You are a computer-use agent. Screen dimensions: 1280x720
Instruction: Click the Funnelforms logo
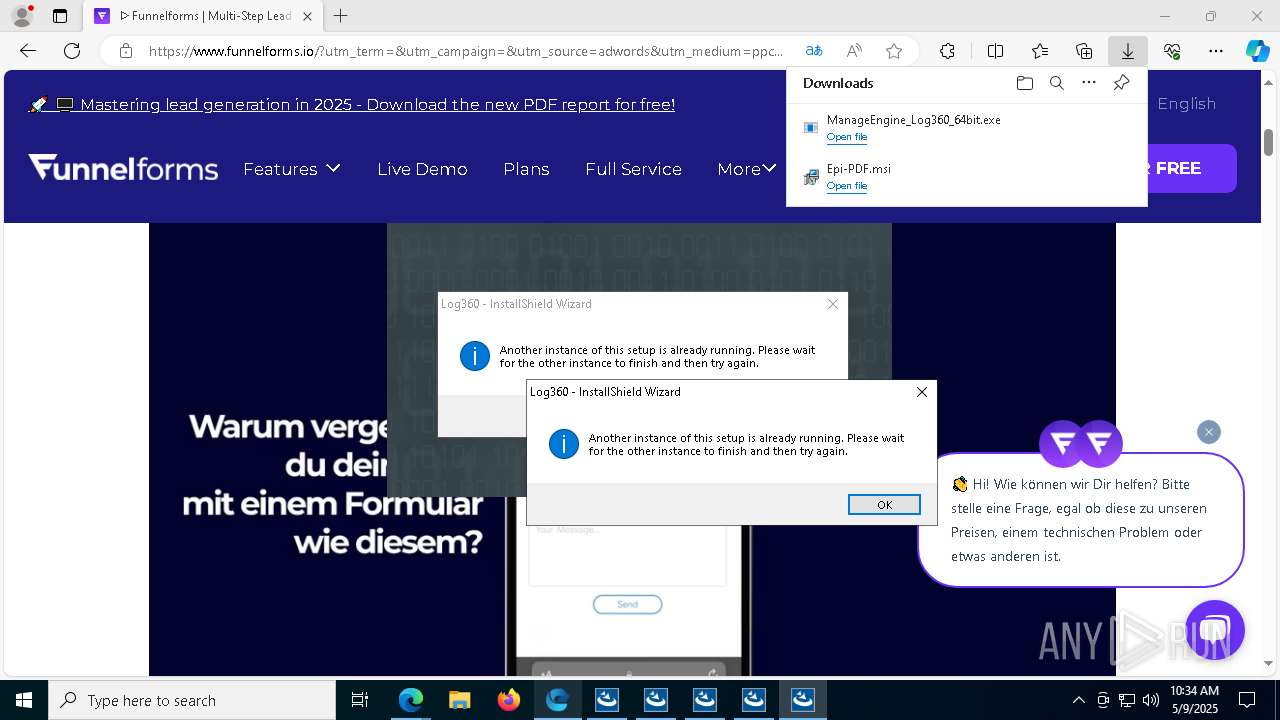(x=123, y=167)
